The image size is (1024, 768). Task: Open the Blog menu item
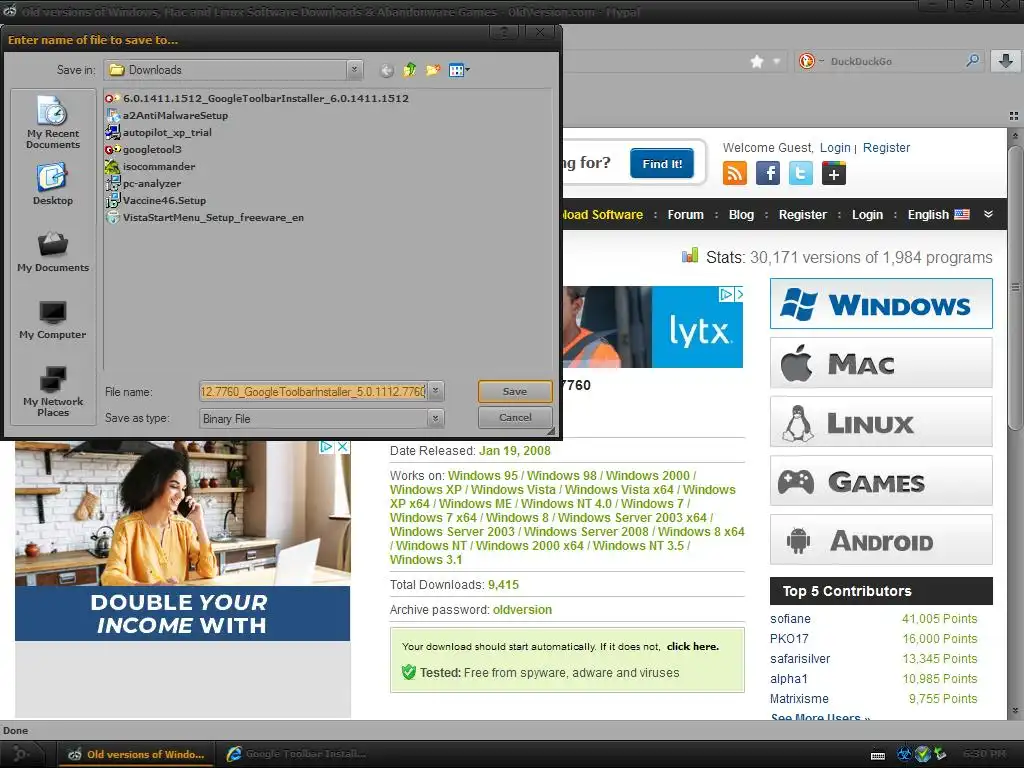(741, 215)
